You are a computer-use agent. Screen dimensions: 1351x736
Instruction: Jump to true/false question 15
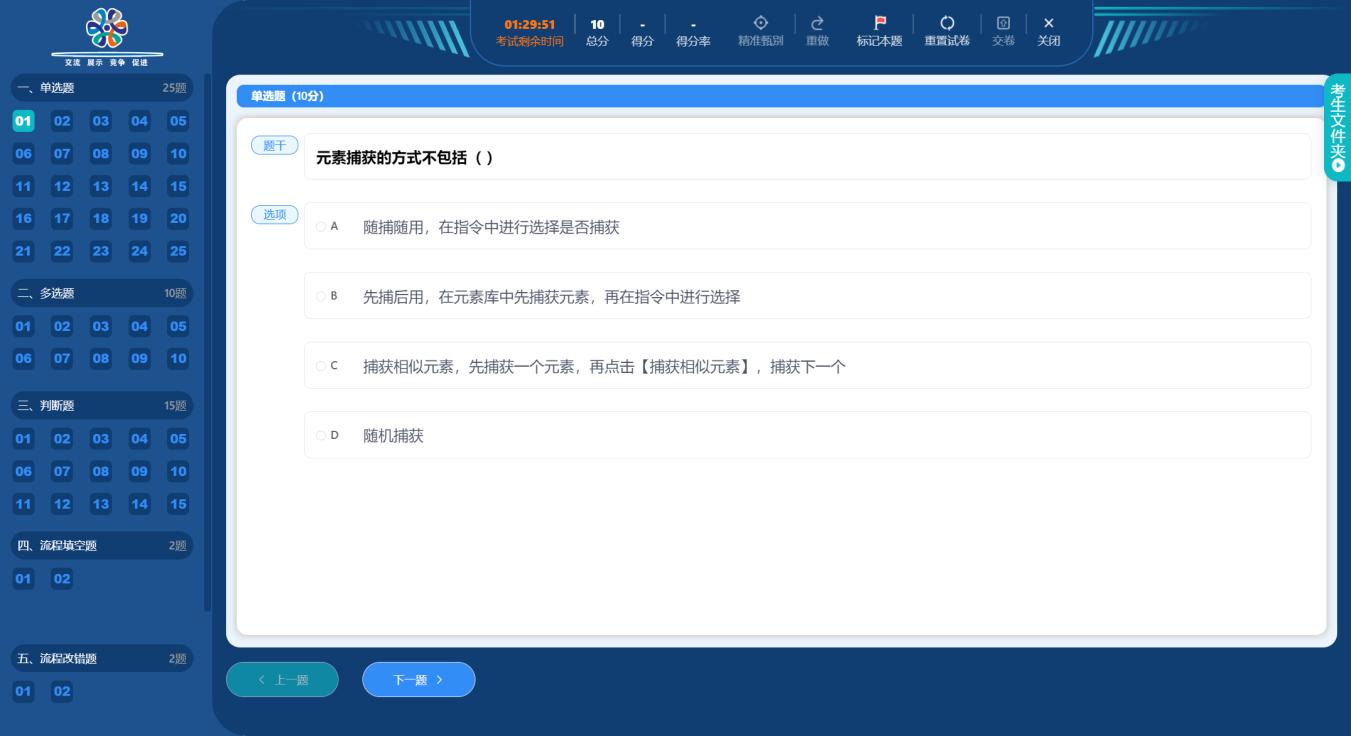pos(178,503)
